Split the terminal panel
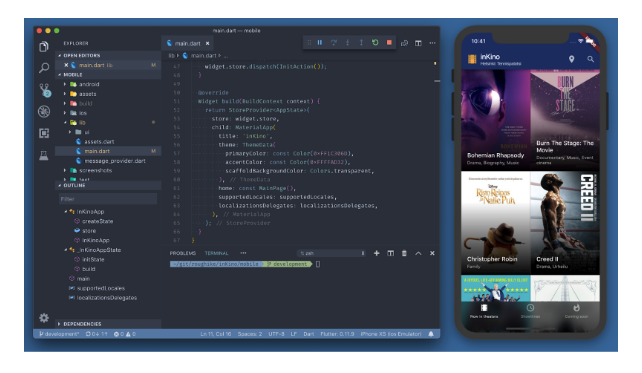 pos(391,253)
